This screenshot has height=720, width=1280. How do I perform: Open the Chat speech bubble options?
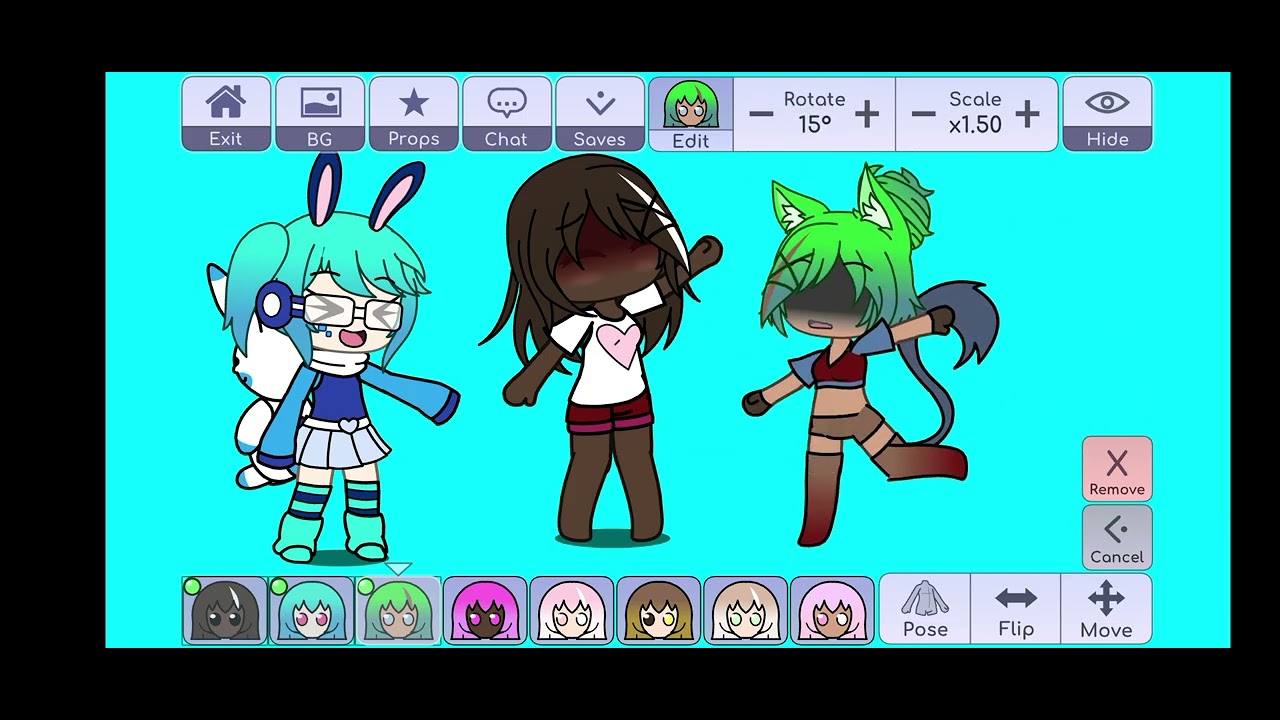[x=506, y=114]
